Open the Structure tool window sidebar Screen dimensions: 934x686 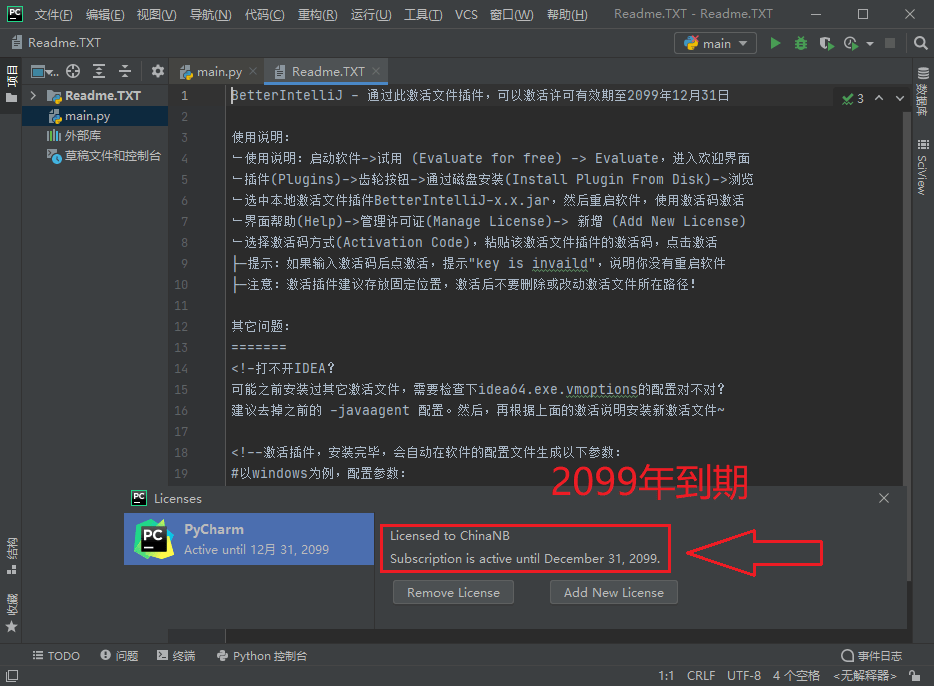pos(11,556)
